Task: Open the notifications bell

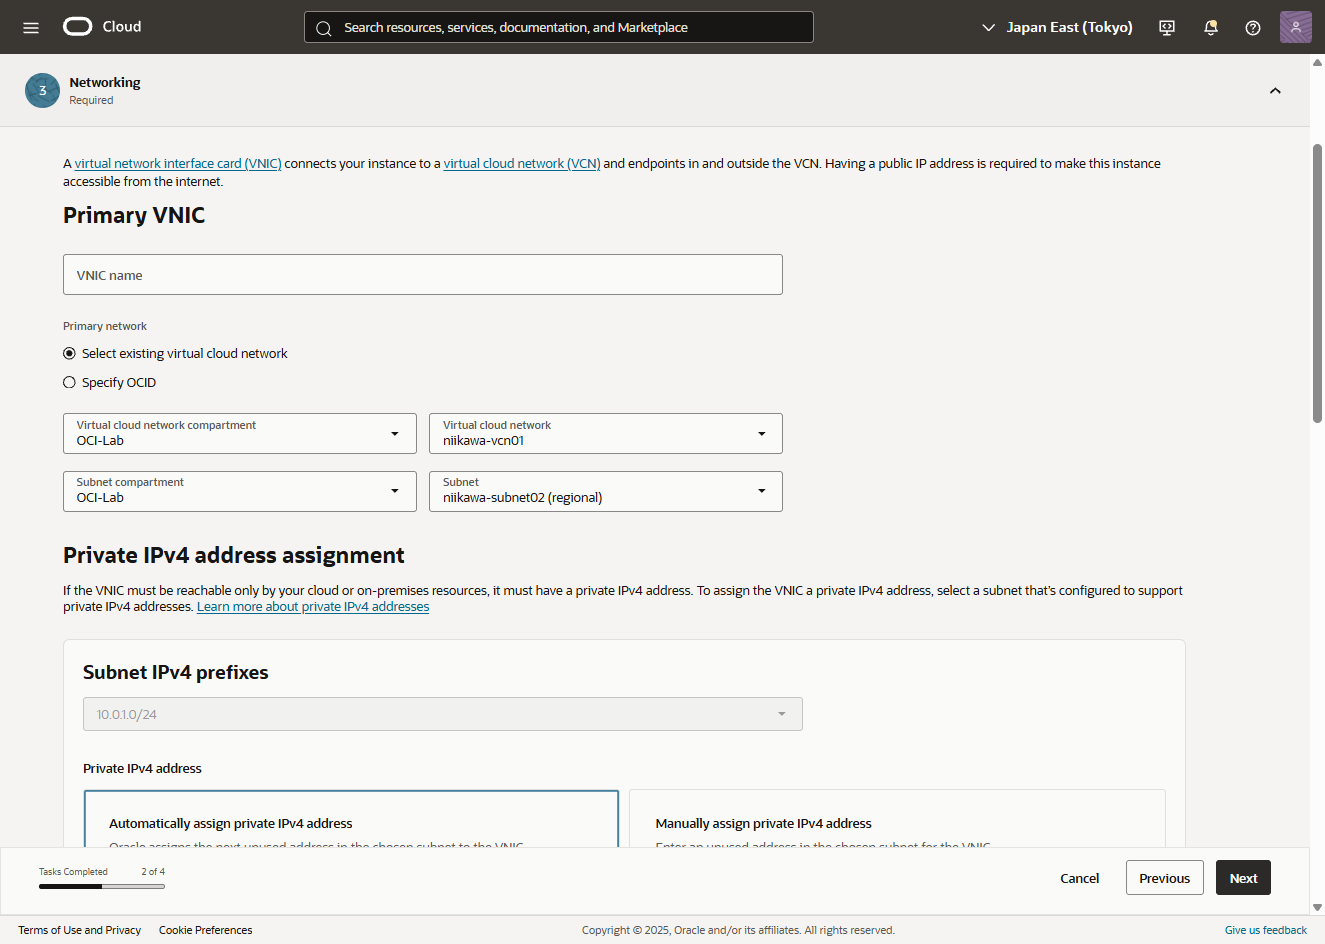Action: pos(1210,28)
